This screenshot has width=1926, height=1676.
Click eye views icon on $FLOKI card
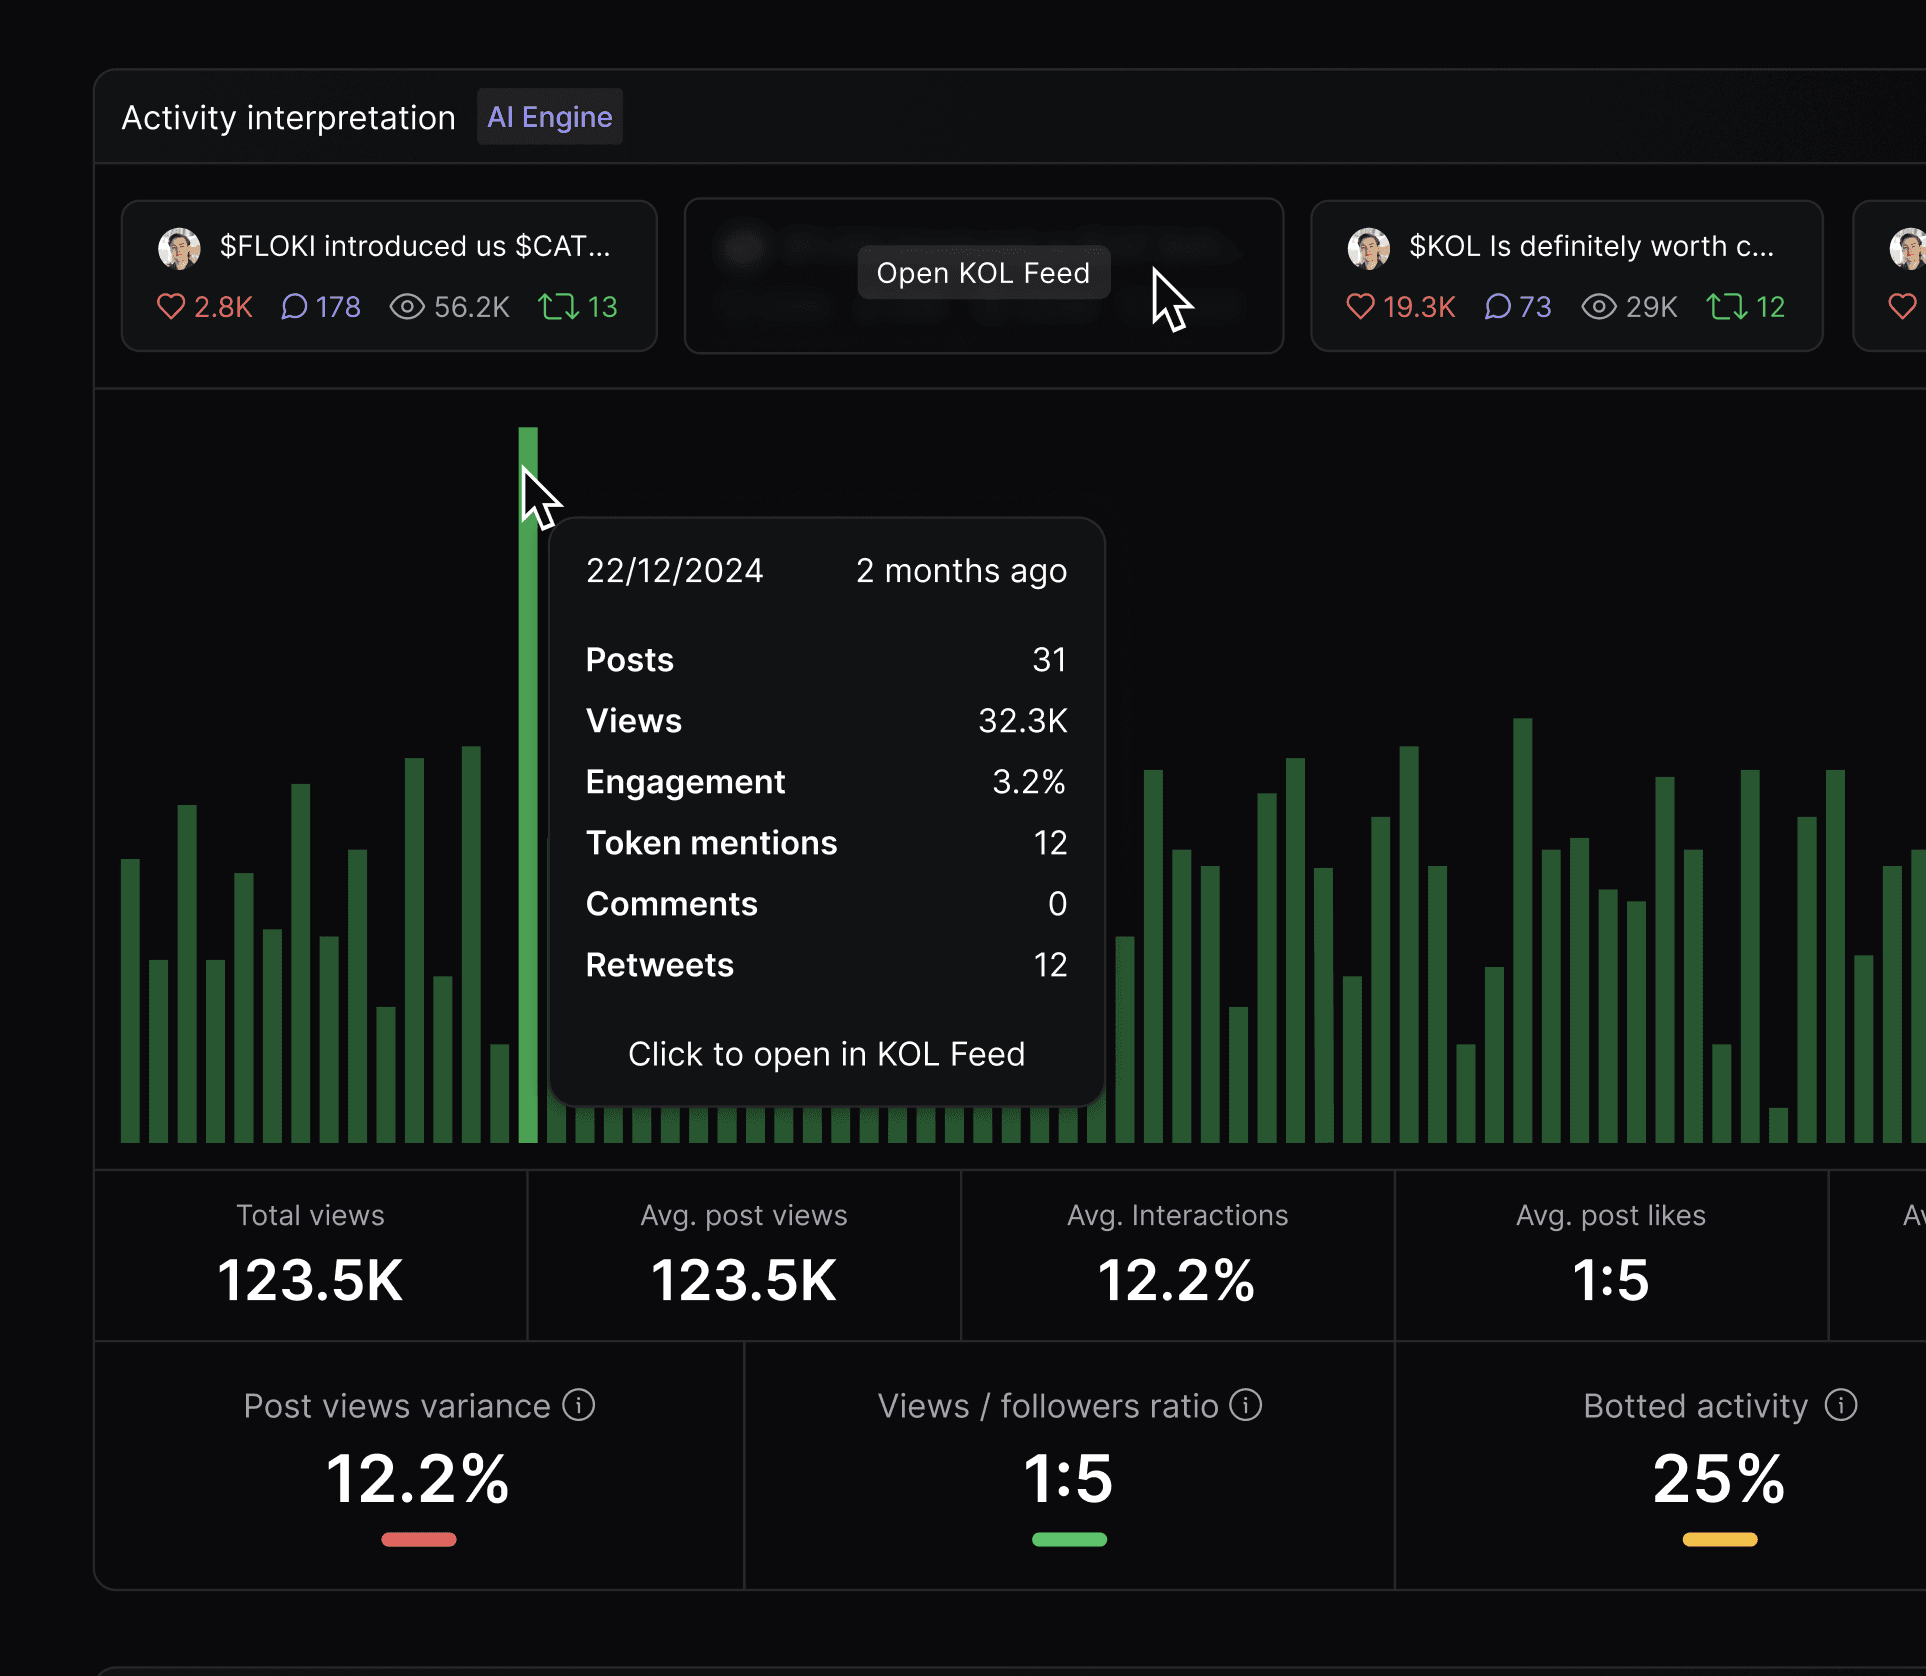[x=407, y=306]
